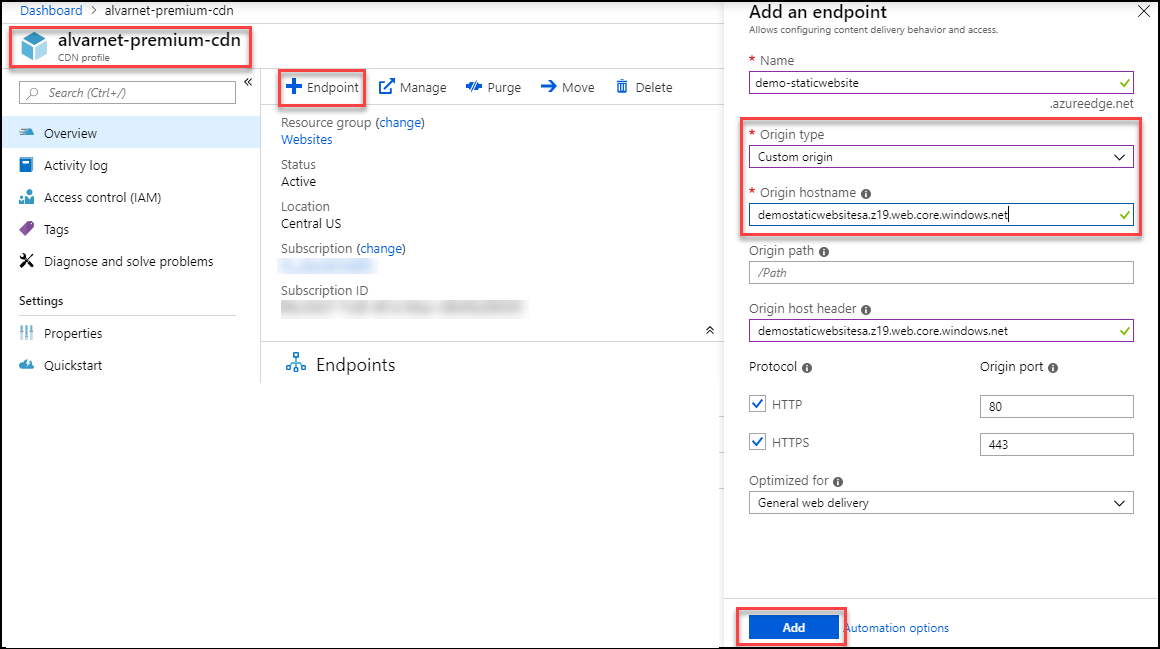Click the Delete trash icon
Viewport: 1160px width, 649px height.
coord(622,87)
